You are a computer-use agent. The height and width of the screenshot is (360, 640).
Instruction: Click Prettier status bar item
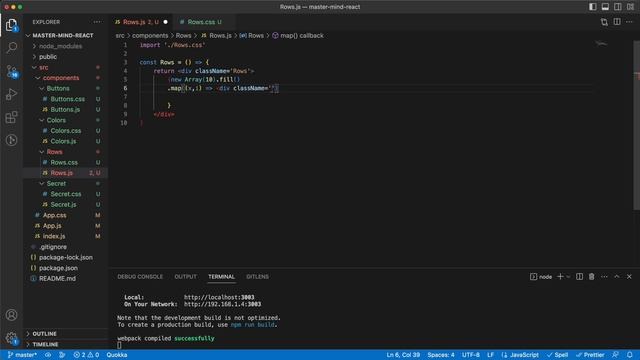tap(590, 355)
